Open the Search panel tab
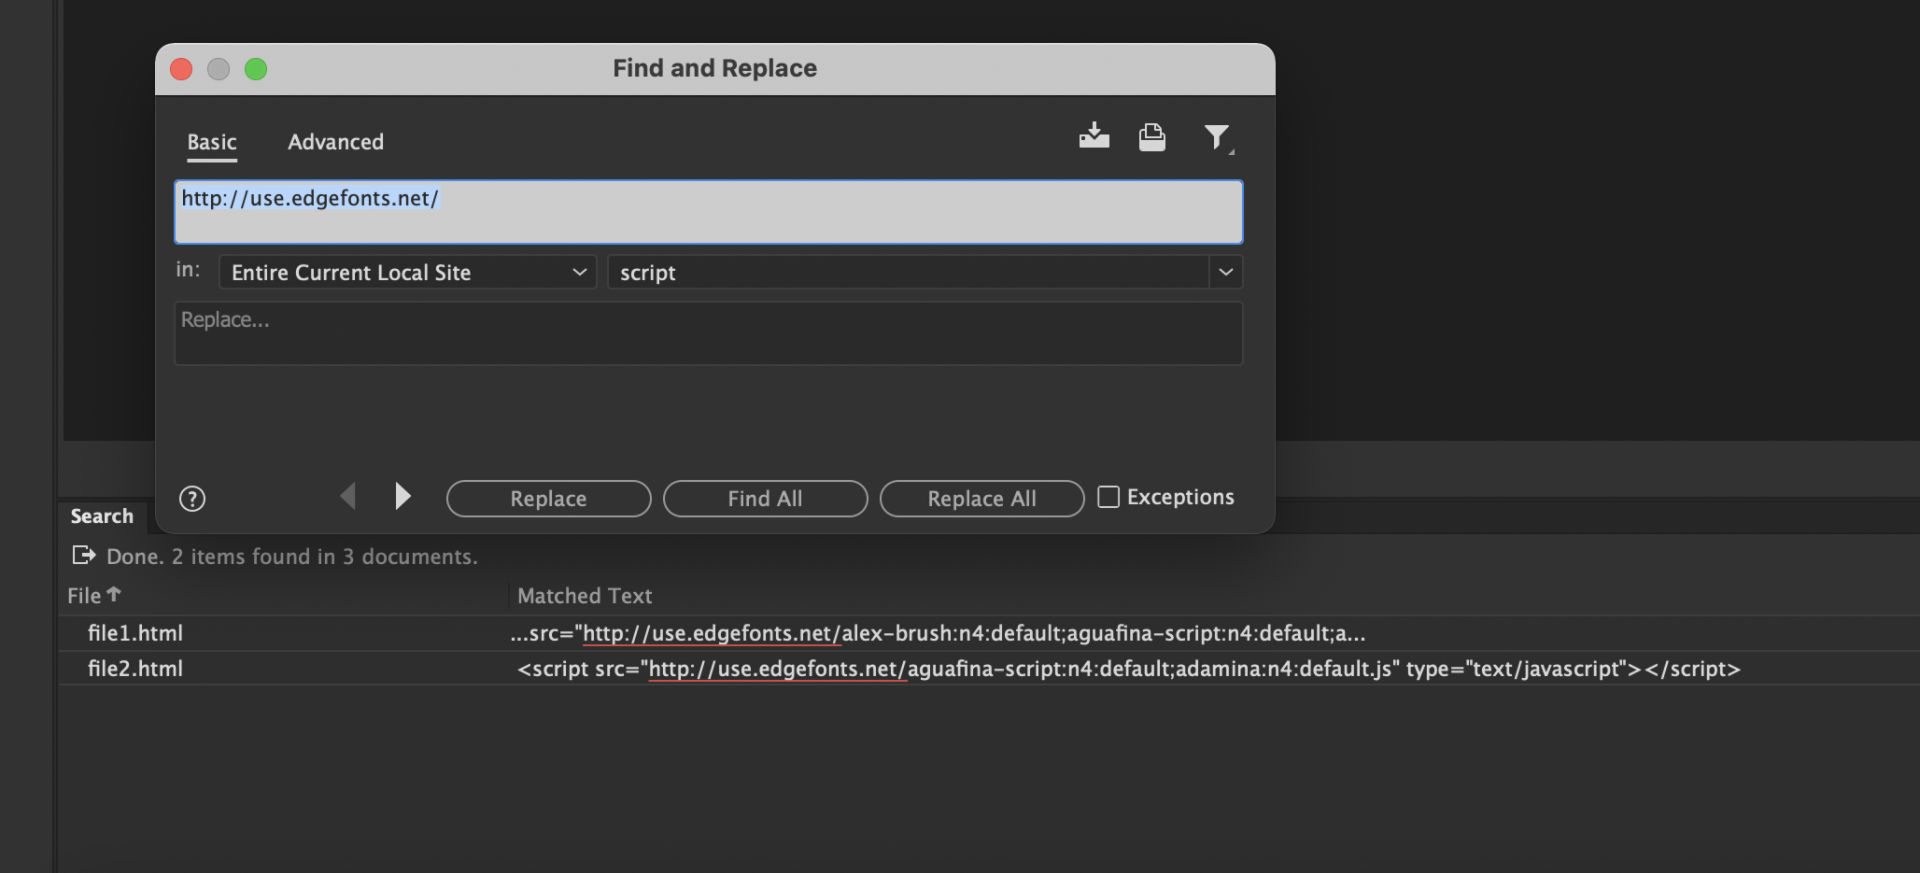Viewport: 1920px width, 873px height. click(x=102, y=516)
